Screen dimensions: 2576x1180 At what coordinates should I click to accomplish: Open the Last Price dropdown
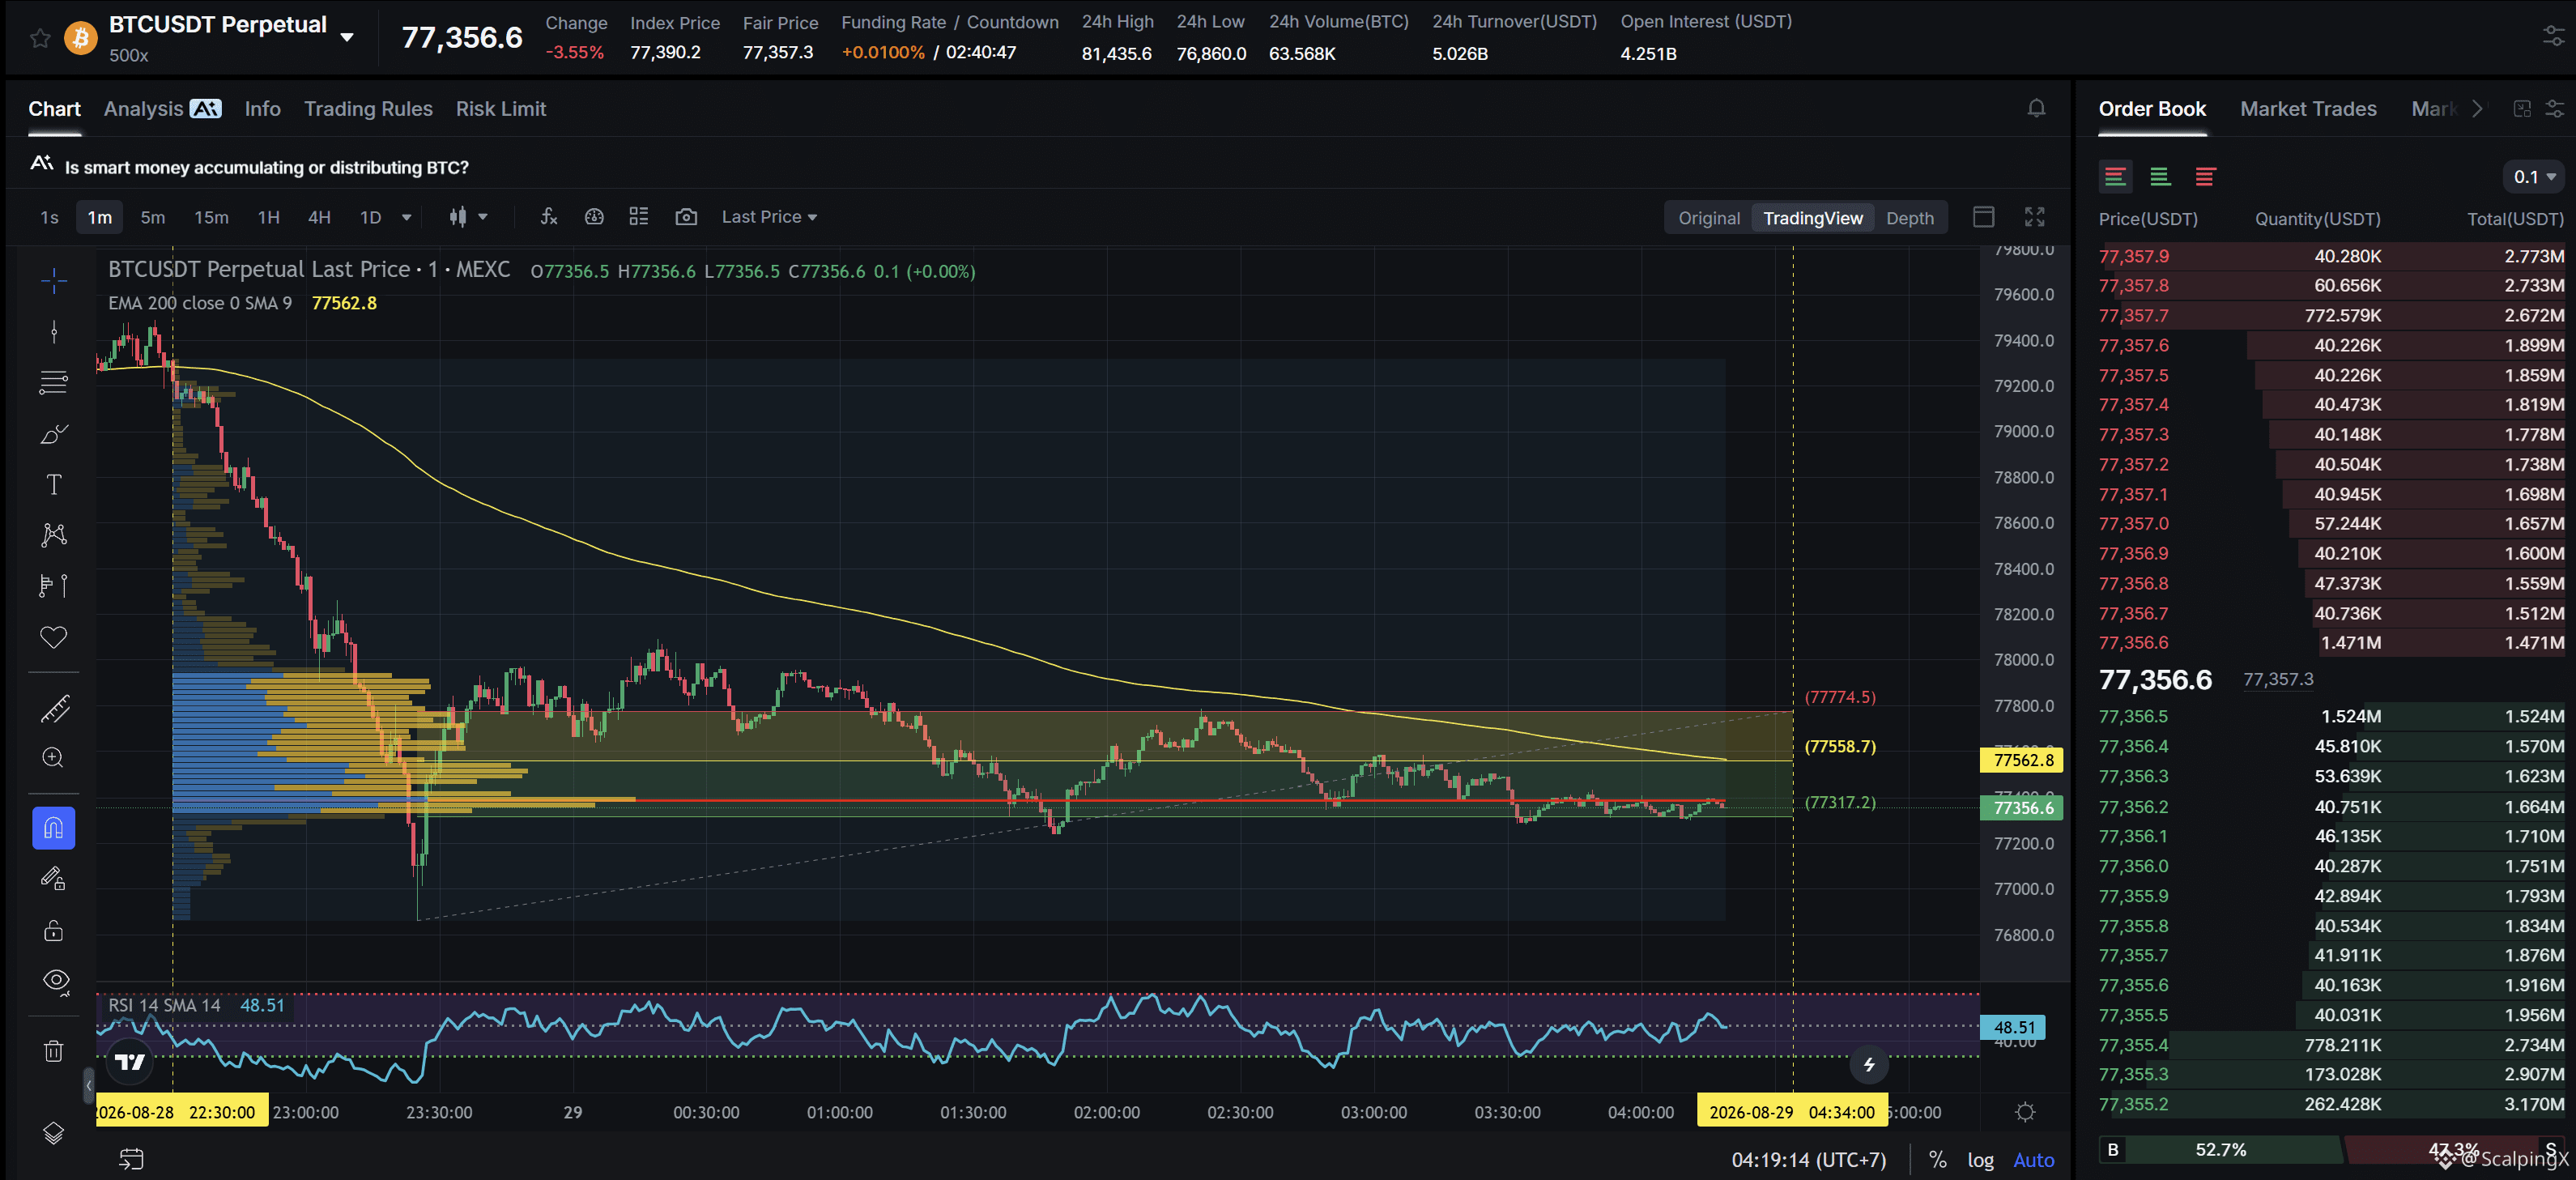tap(769, 217)
